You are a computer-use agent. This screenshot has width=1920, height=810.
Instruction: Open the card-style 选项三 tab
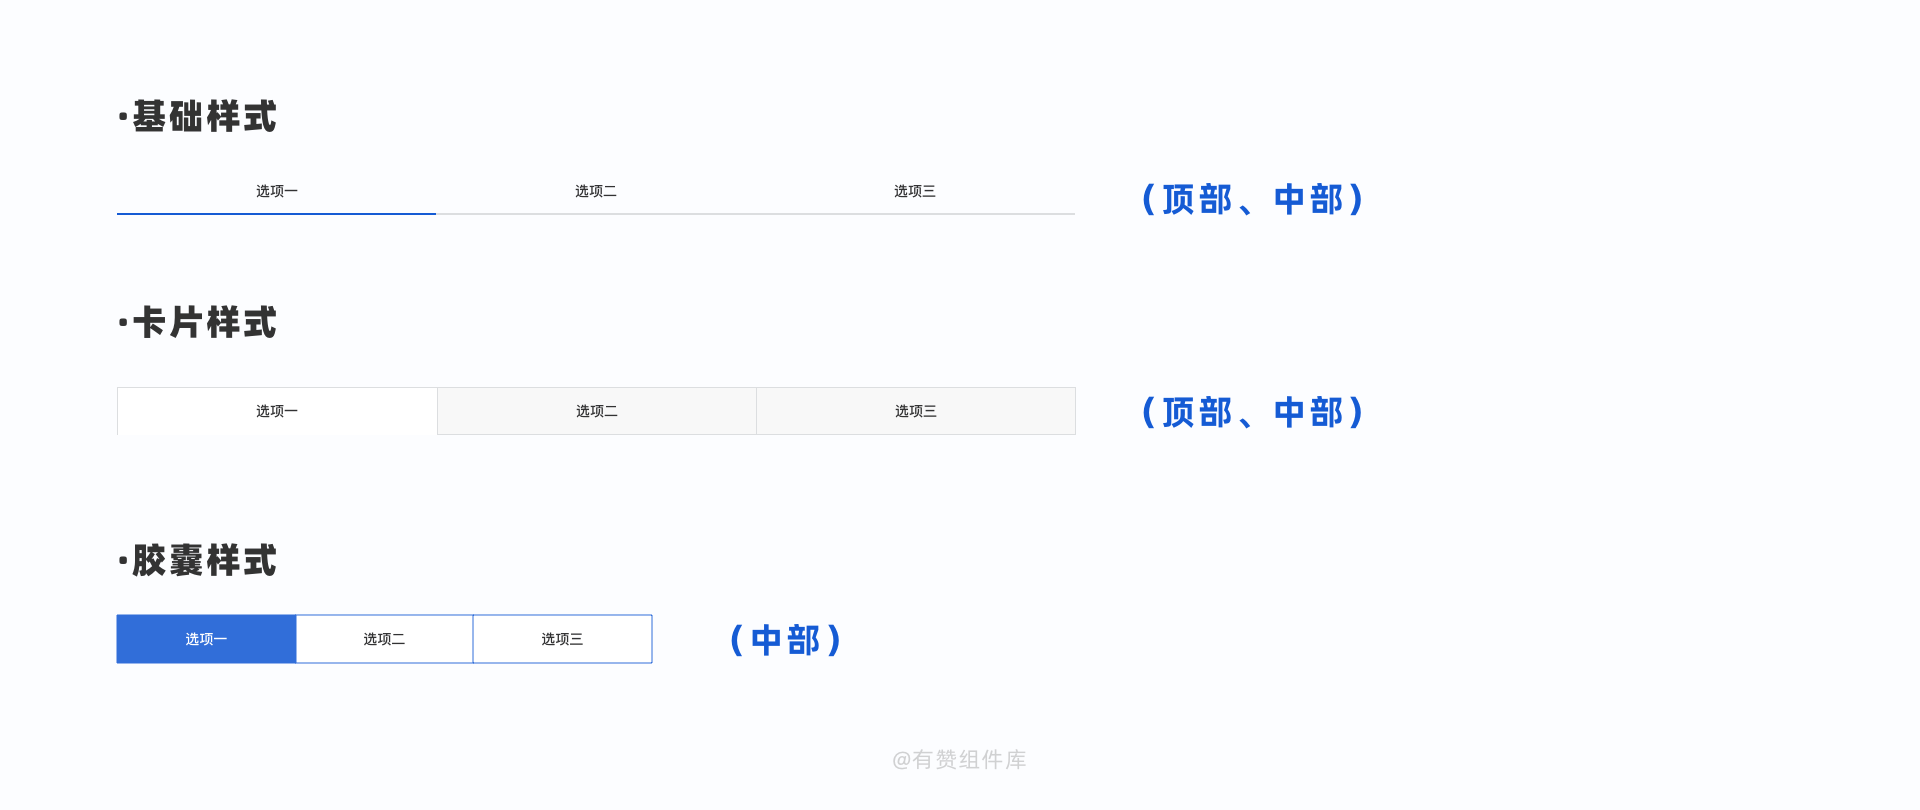[916, 411]
